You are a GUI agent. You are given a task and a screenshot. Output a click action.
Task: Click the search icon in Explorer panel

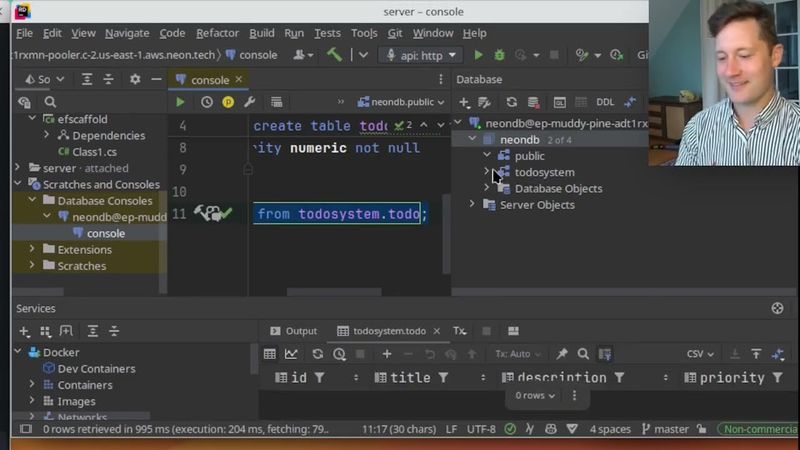pyautogui.click(x=50, y=102)
